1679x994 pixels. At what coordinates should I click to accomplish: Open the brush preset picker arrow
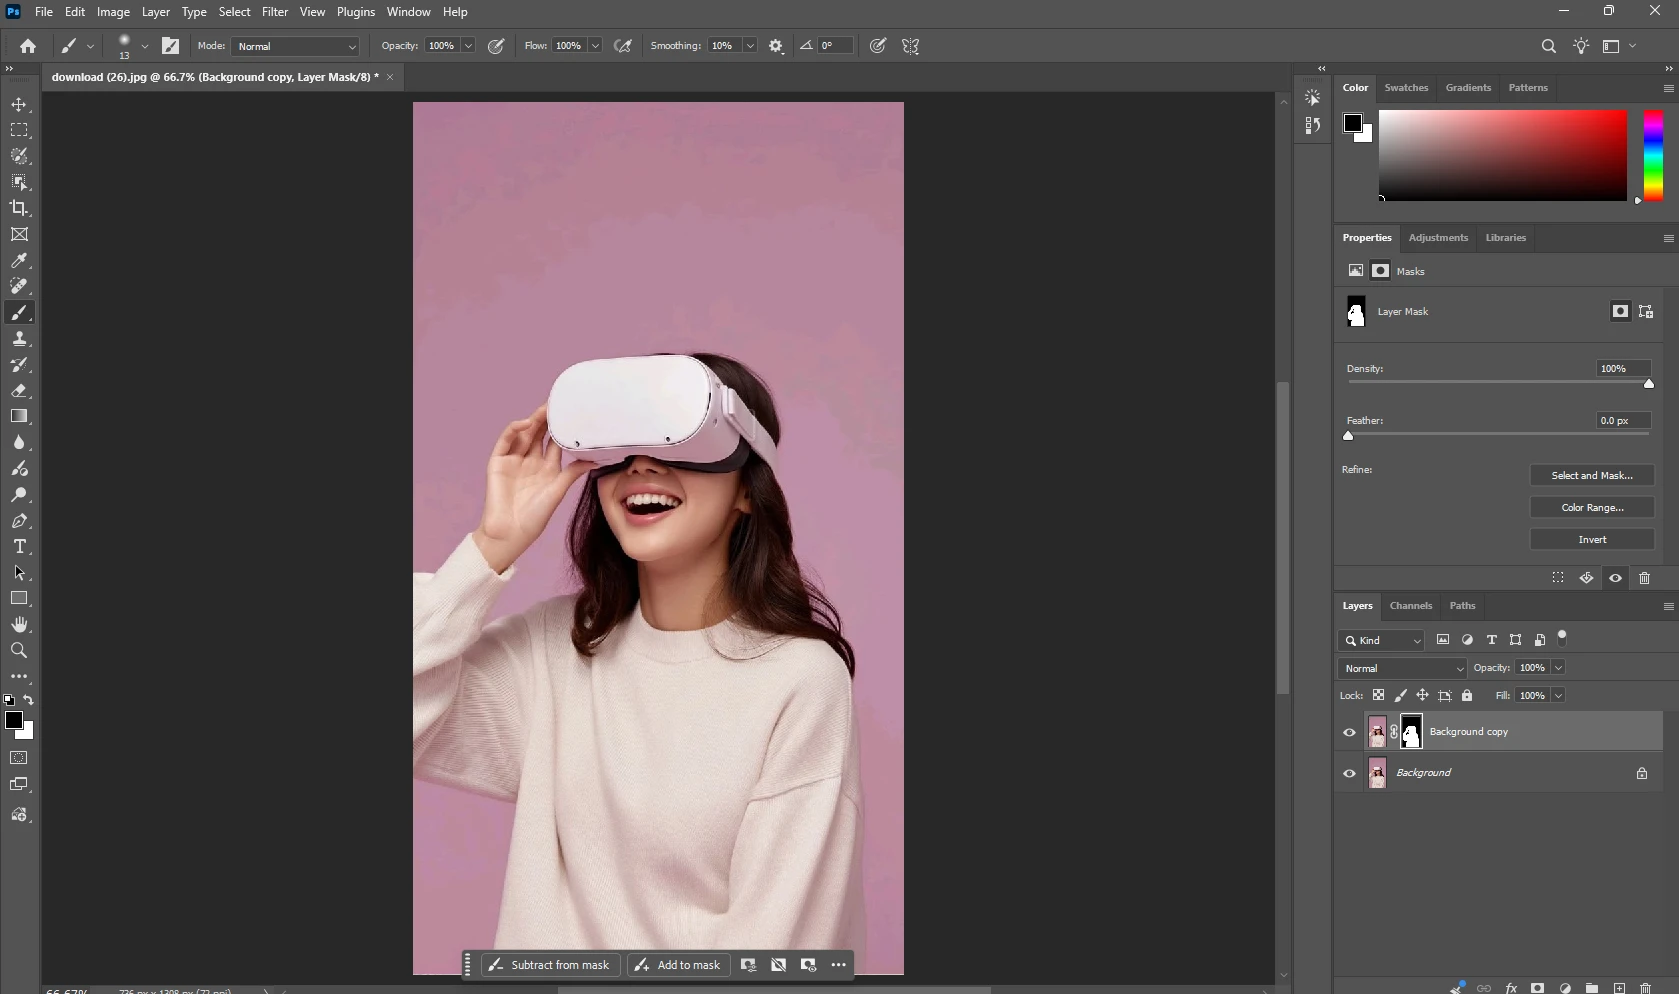[x=145, y=46]
